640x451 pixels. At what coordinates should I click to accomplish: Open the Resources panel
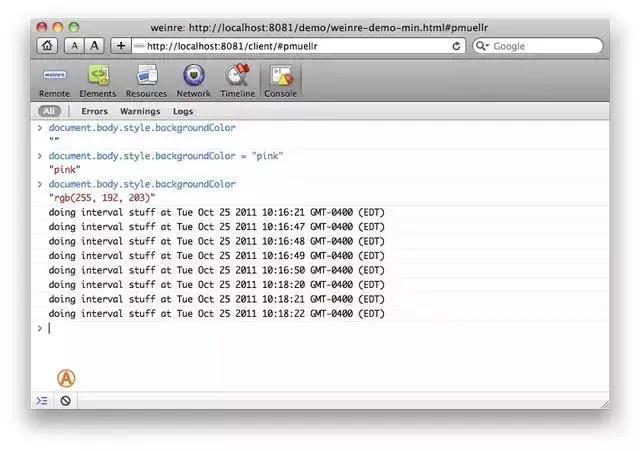(x=146, y=82)
